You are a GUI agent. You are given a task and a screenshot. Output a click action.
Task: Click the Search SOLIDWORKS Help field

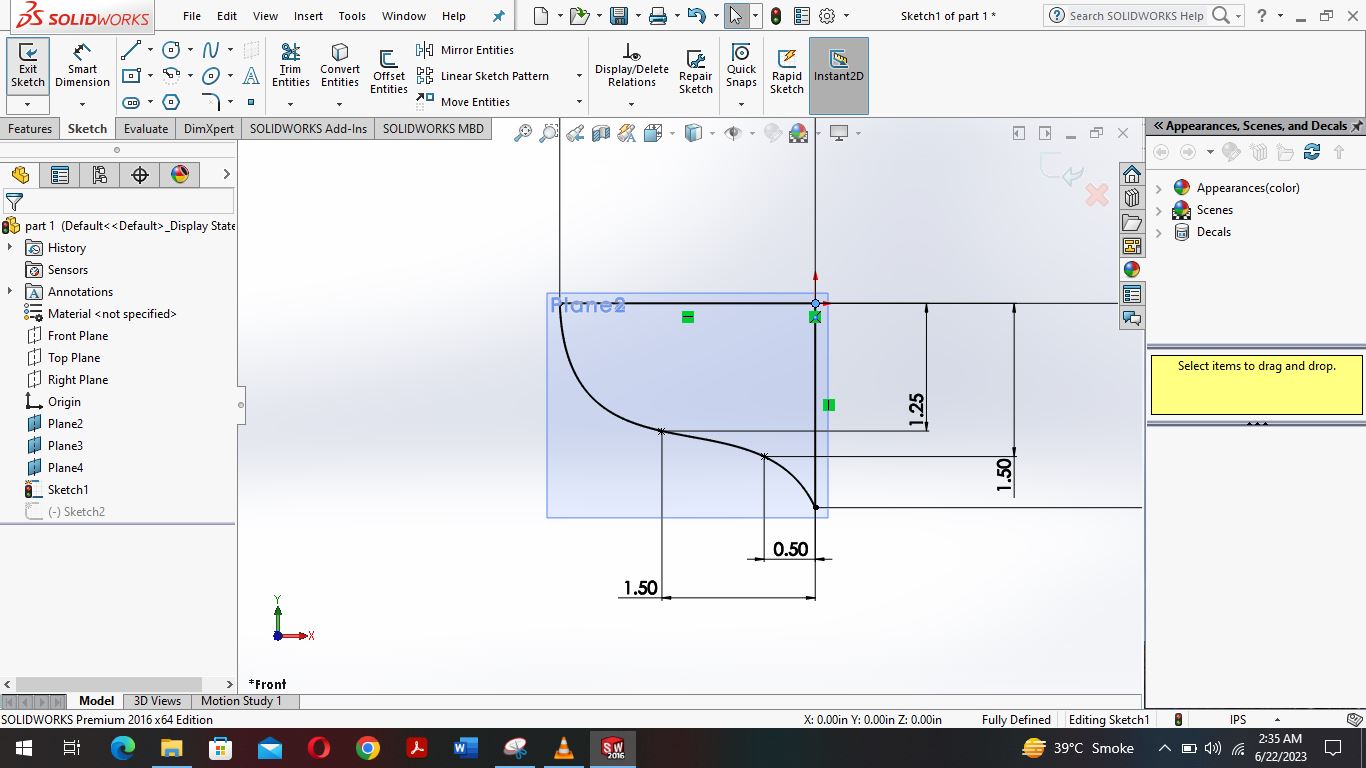(x=1136, y=16)
